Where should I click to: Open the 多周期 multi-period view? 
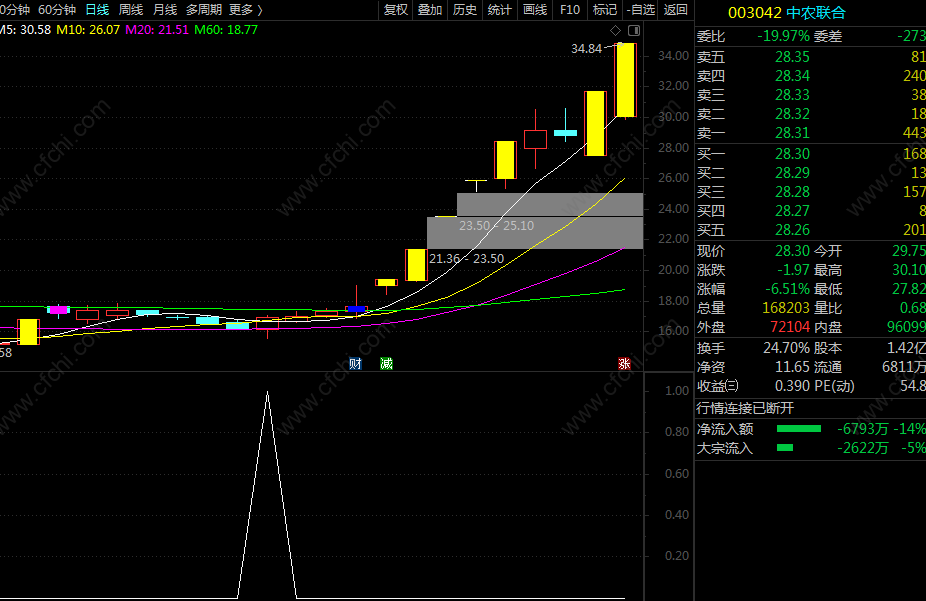coord(204,9)
